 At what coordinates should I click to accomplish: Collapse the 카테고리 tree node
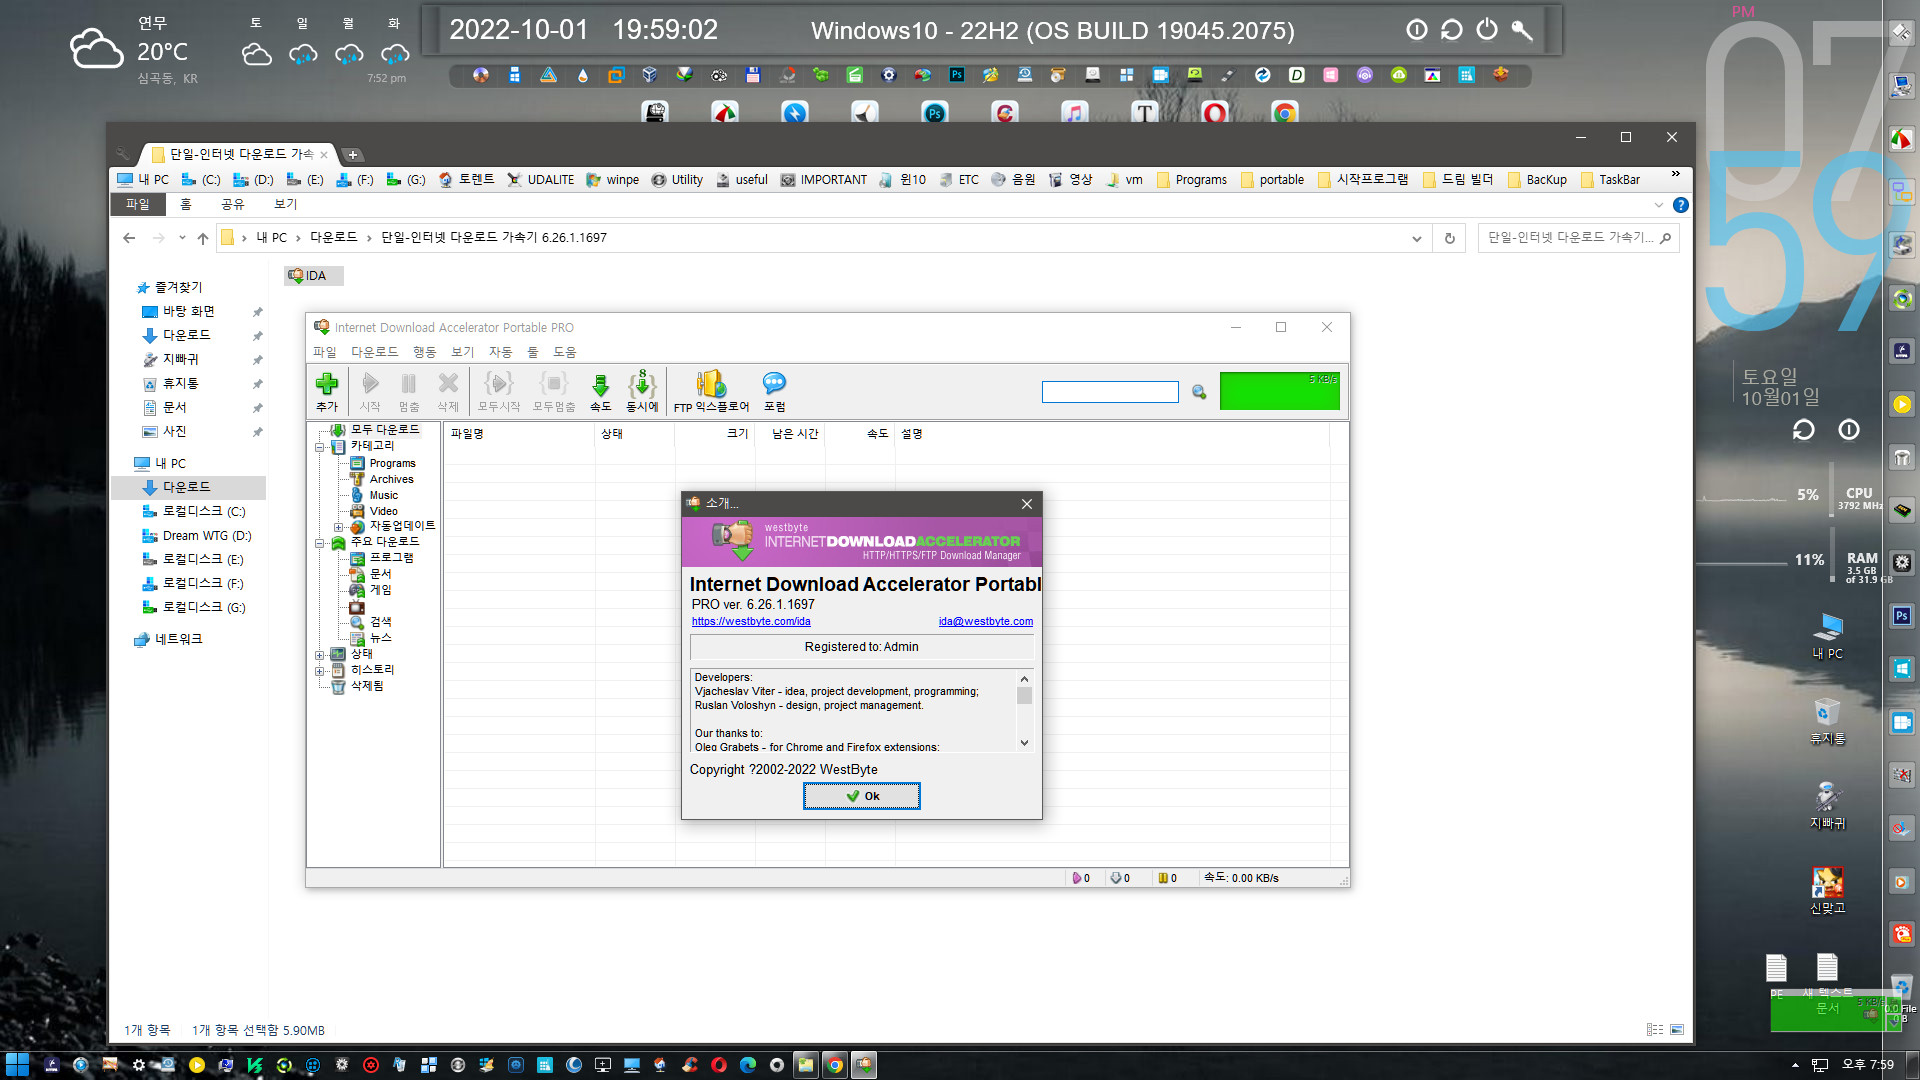[x=320, y=447]
